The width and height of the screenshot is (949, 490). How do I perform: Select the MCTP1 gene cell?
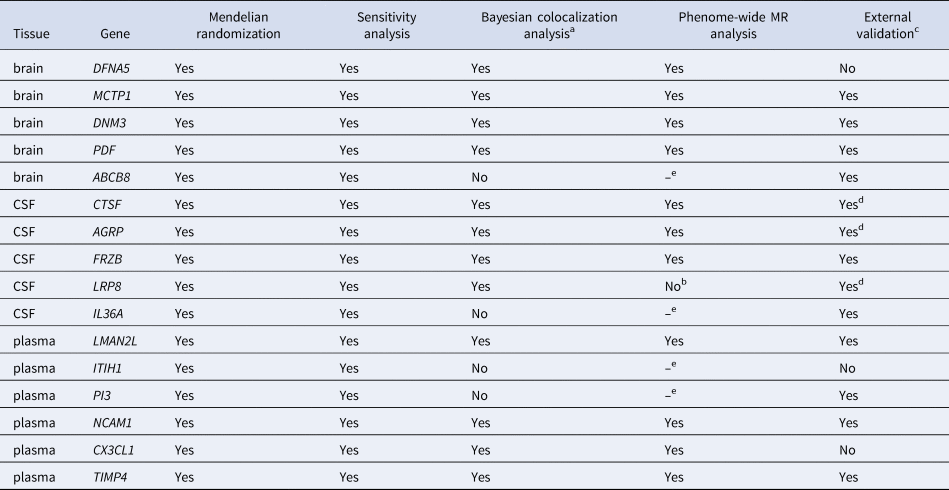(x=111, y=96)
